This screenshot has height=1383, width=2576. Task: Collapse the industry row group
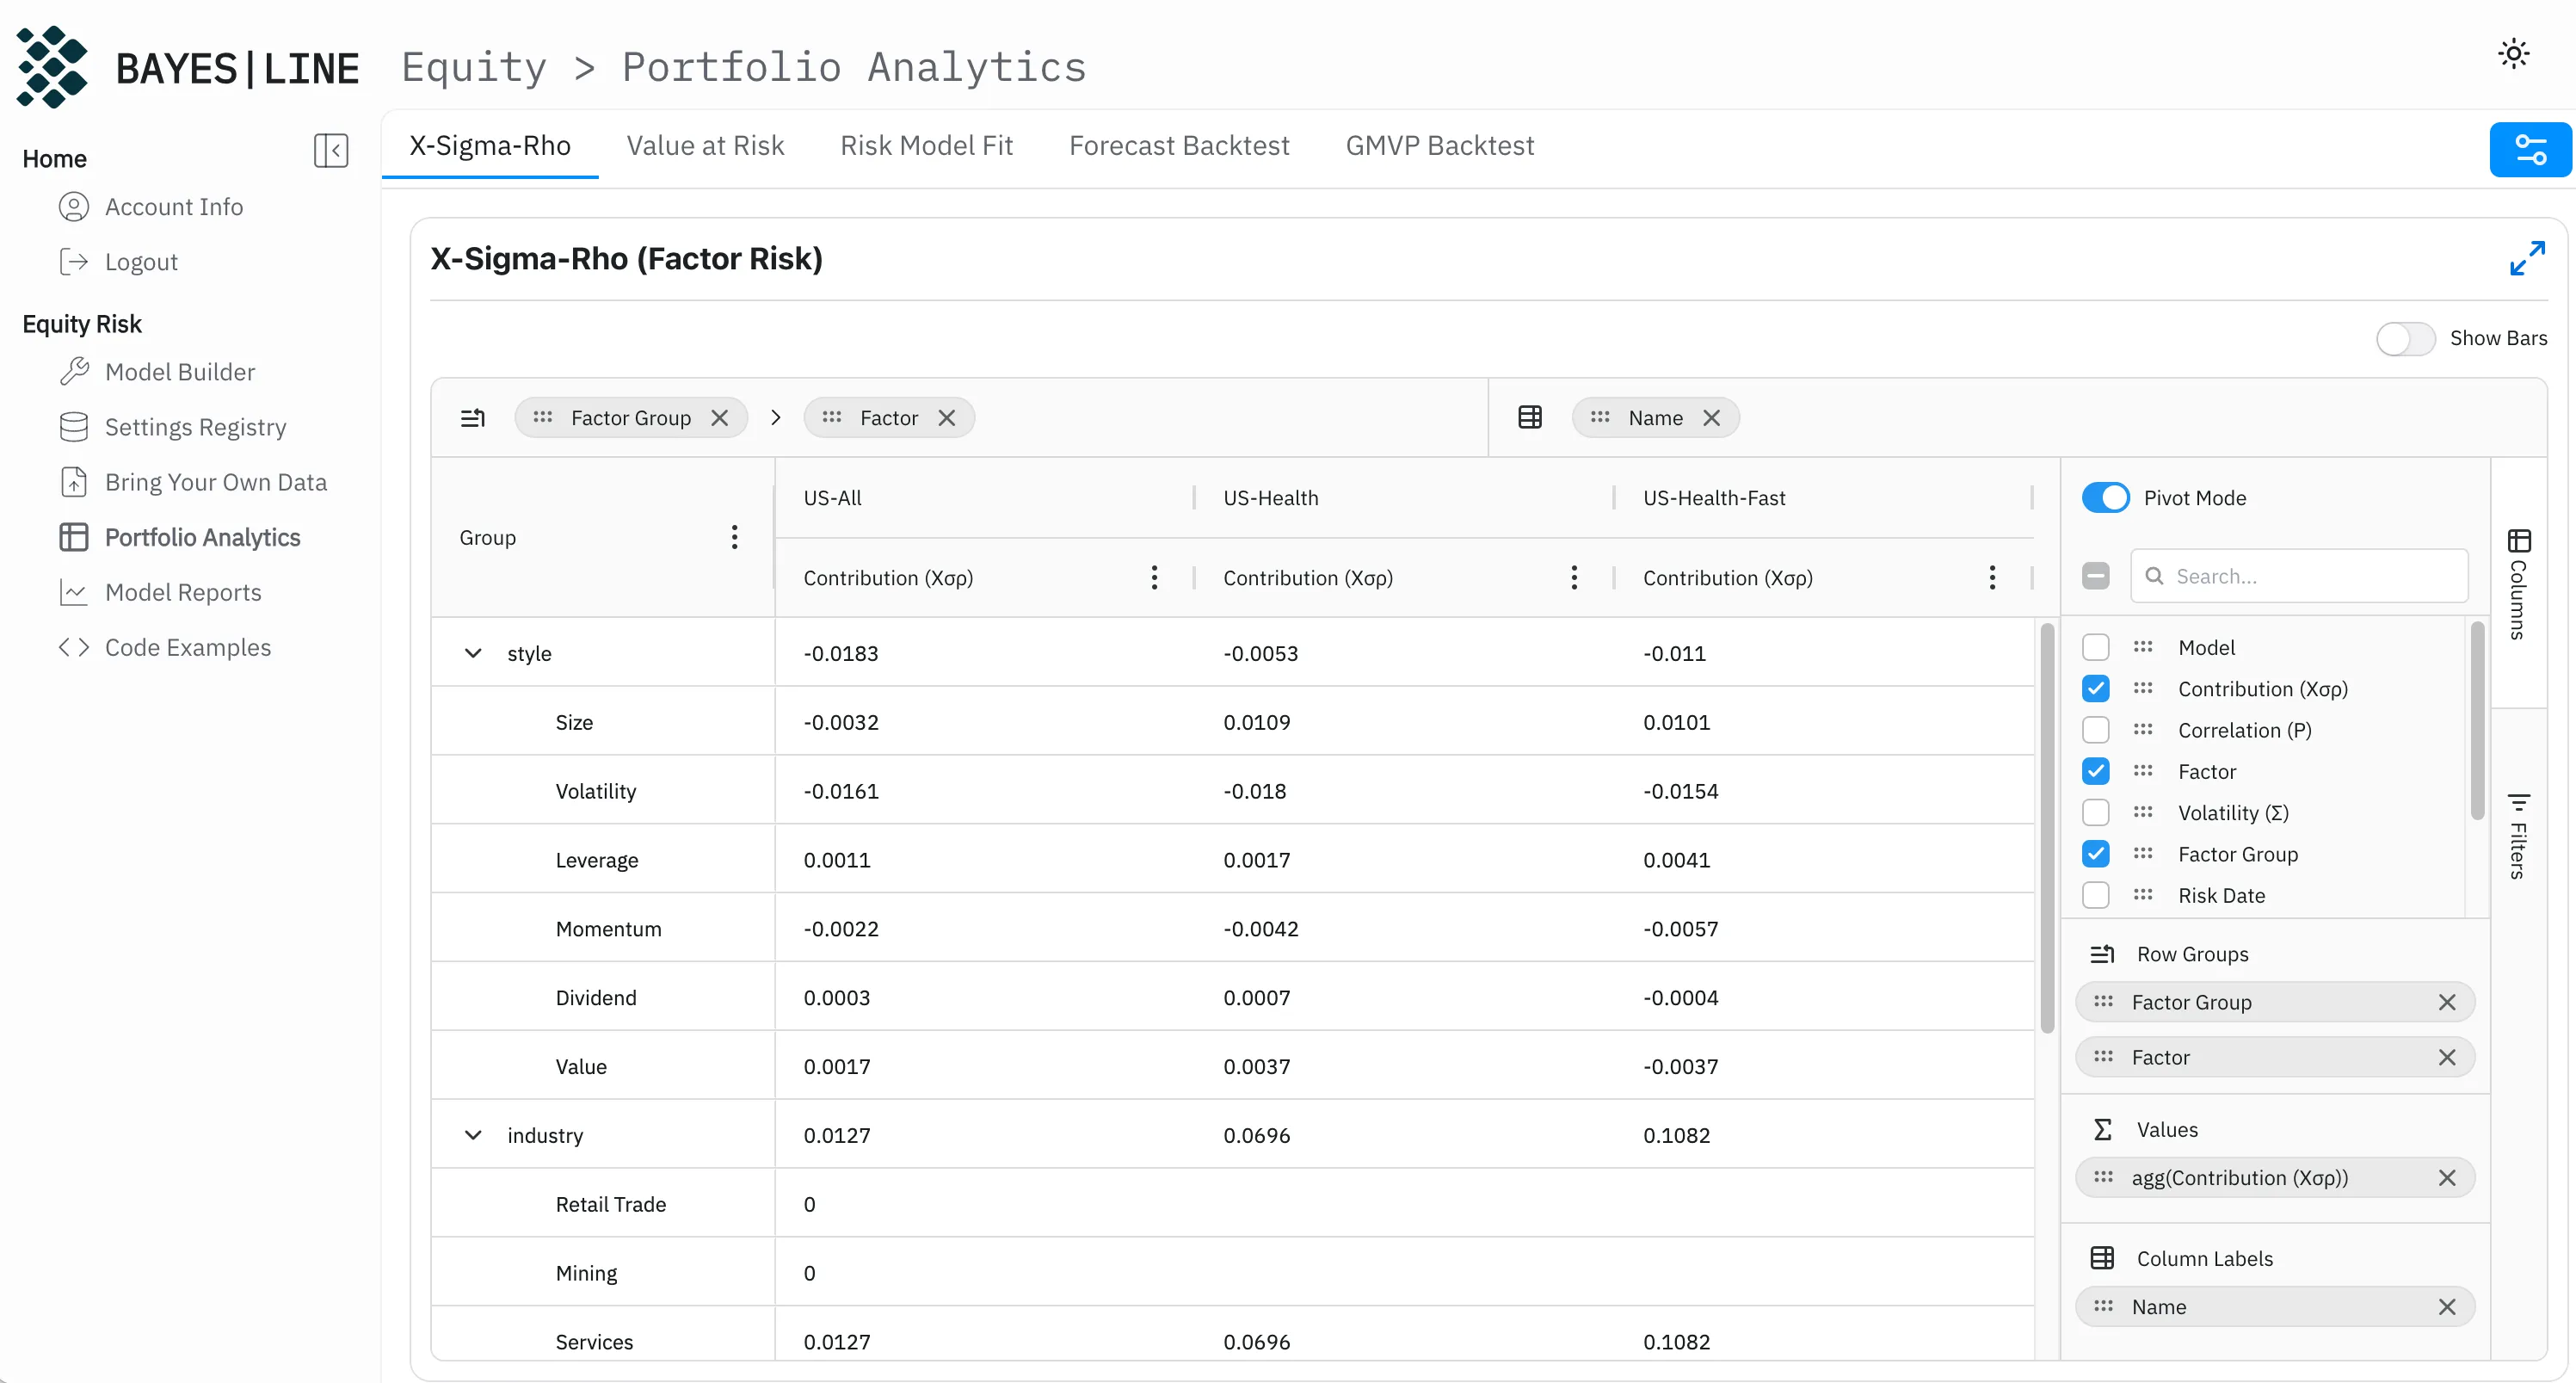473,1136
